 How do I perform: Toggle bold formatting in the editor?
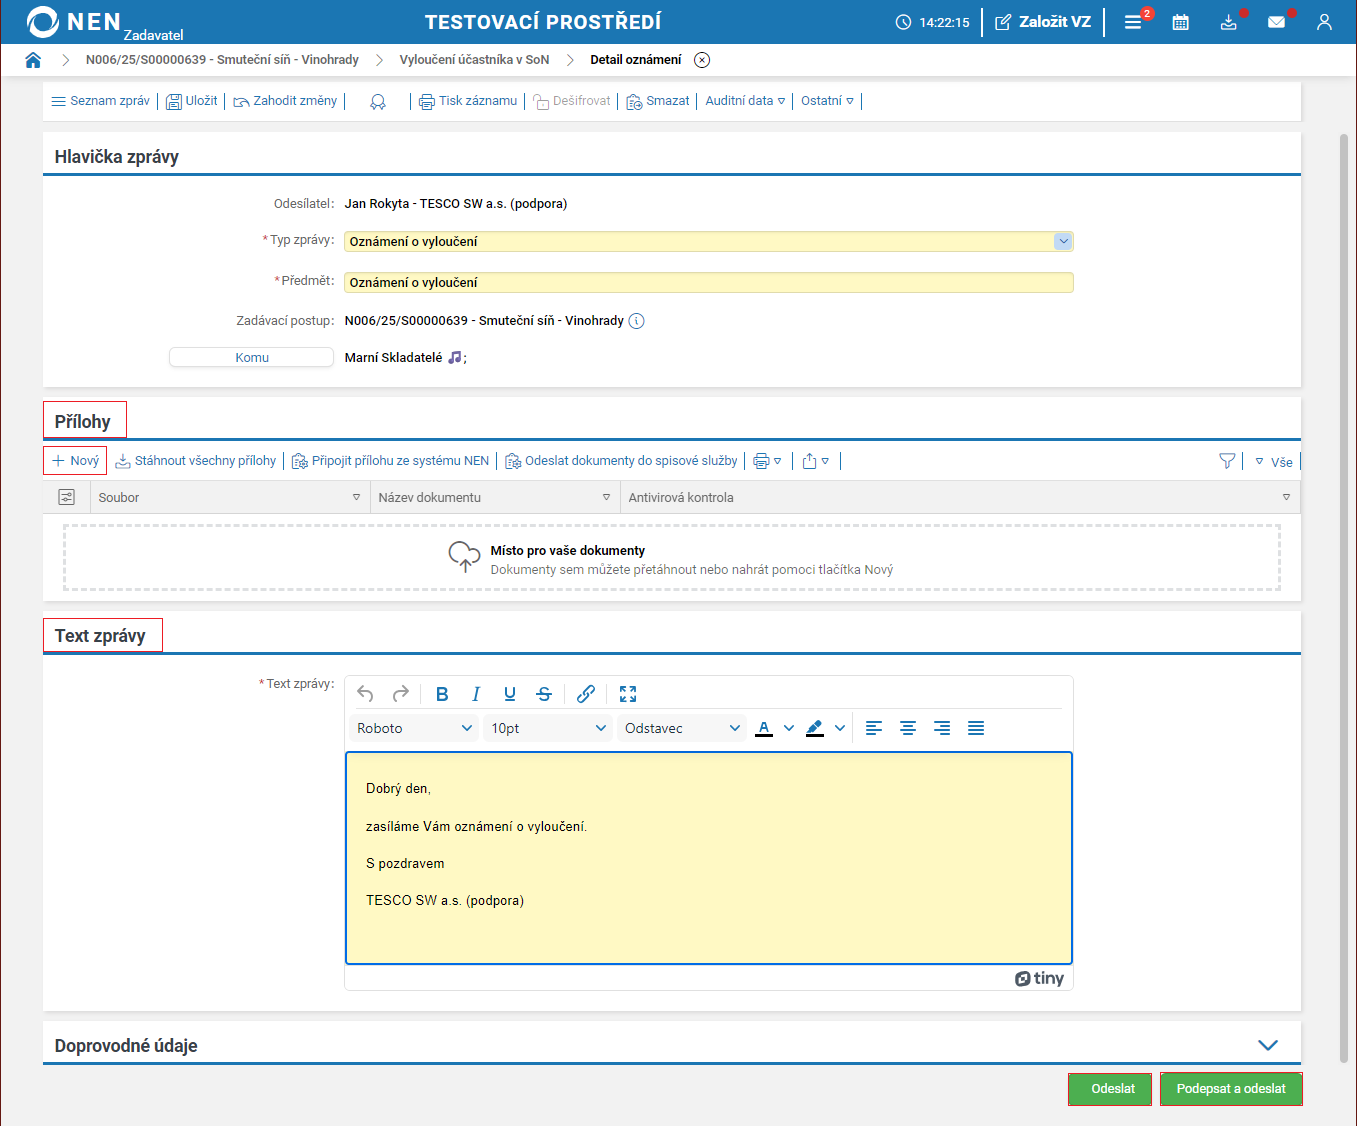pos(442,694)
